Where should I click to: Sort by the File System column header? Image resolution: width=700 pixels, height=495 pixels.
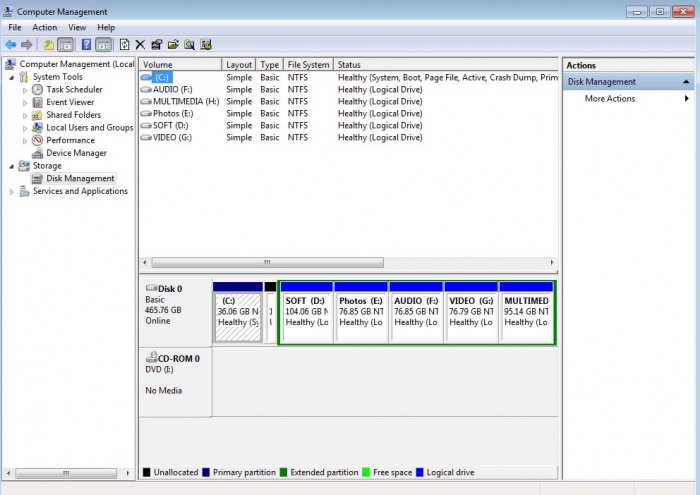[307, 65]
